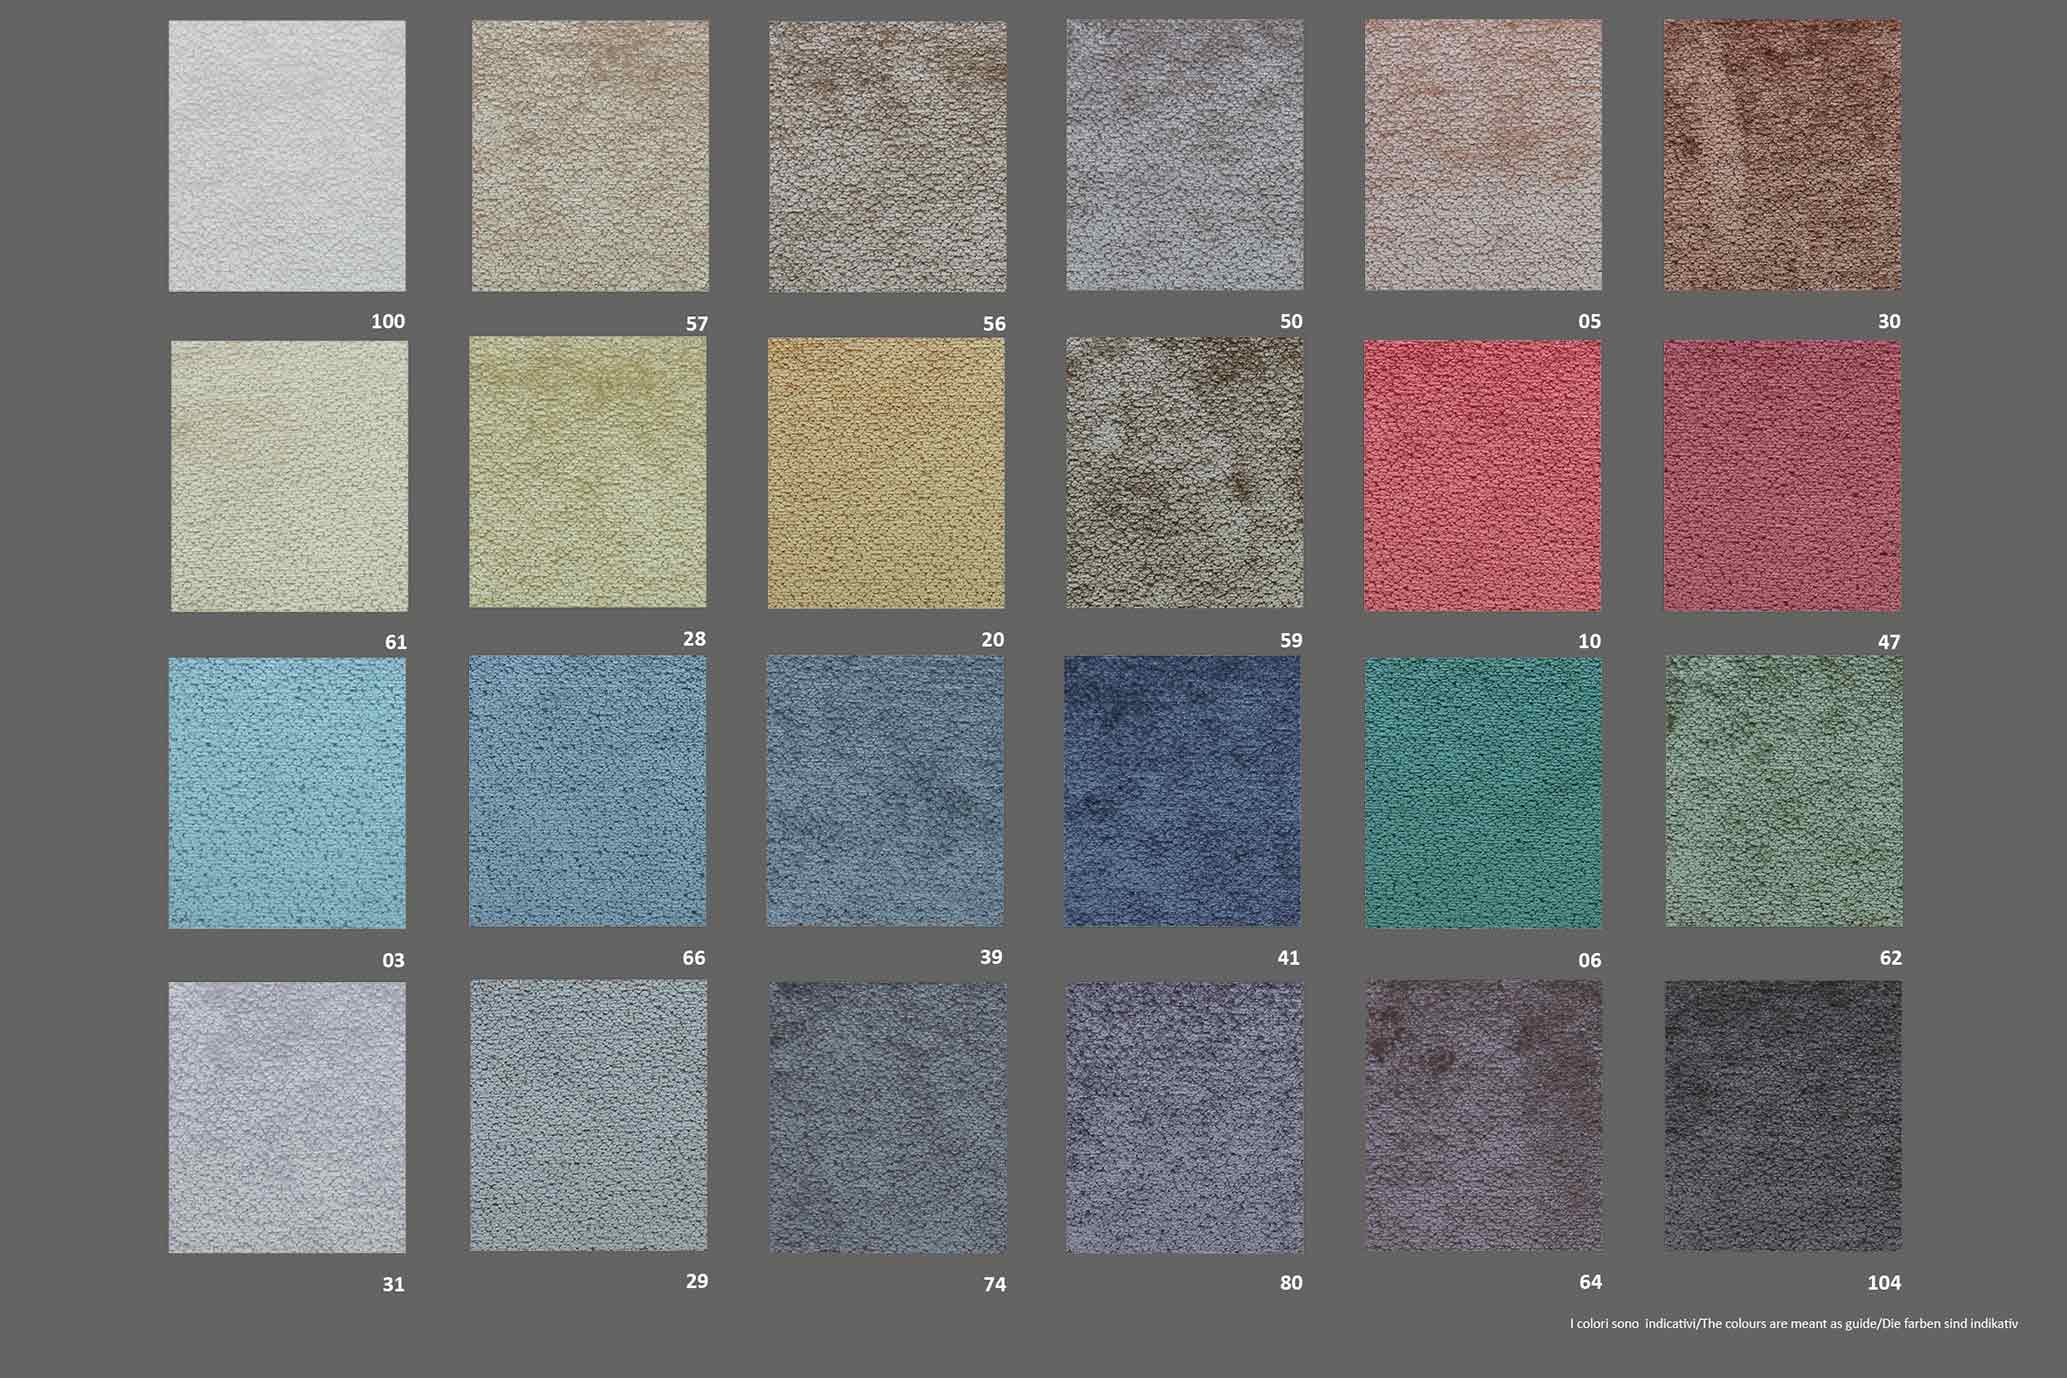Viewport: 2067px width, 1378px height.
Task: Click the light blue swatch 03
Action: click(287, 793)
